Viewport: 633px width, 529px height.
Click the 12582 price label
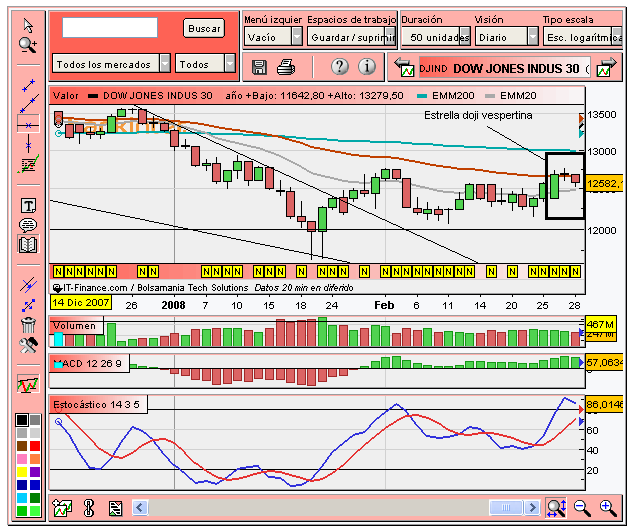[606, 184]
